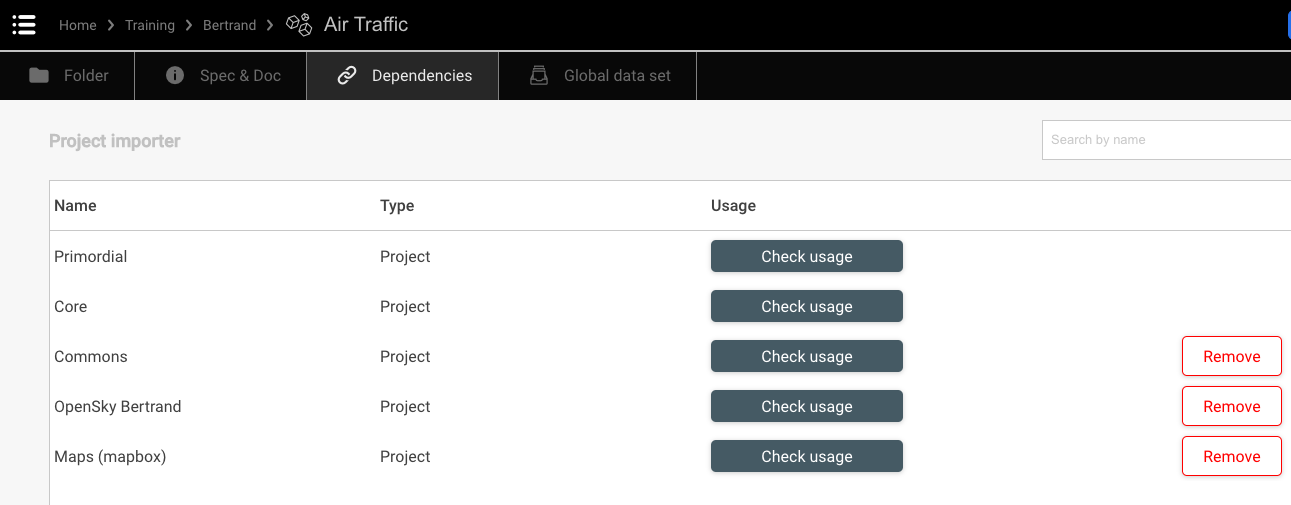
Task: Open Bertrand in the breadcrumb path
Action: tap(229, 25)
